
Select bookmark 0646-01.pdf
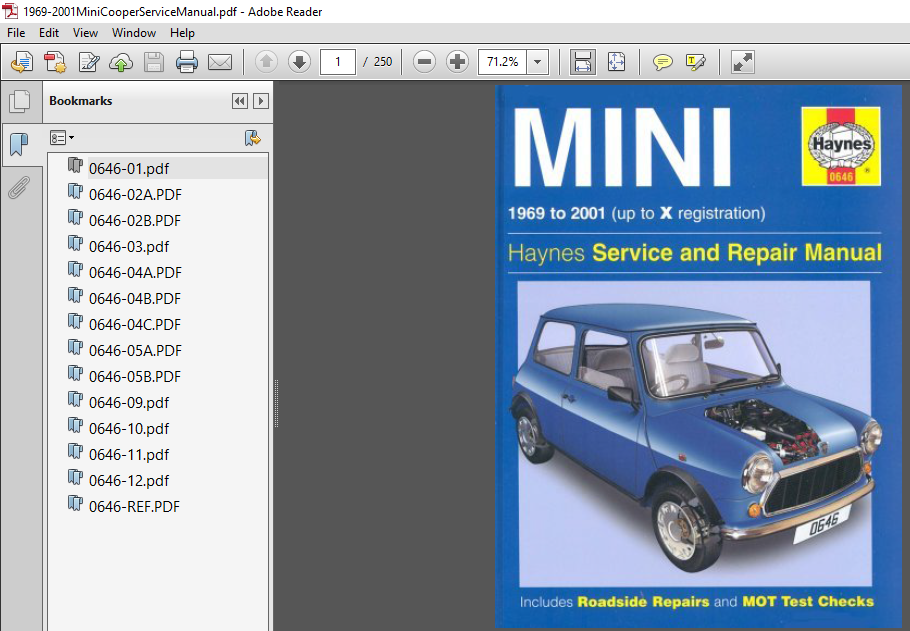point(129,169)
